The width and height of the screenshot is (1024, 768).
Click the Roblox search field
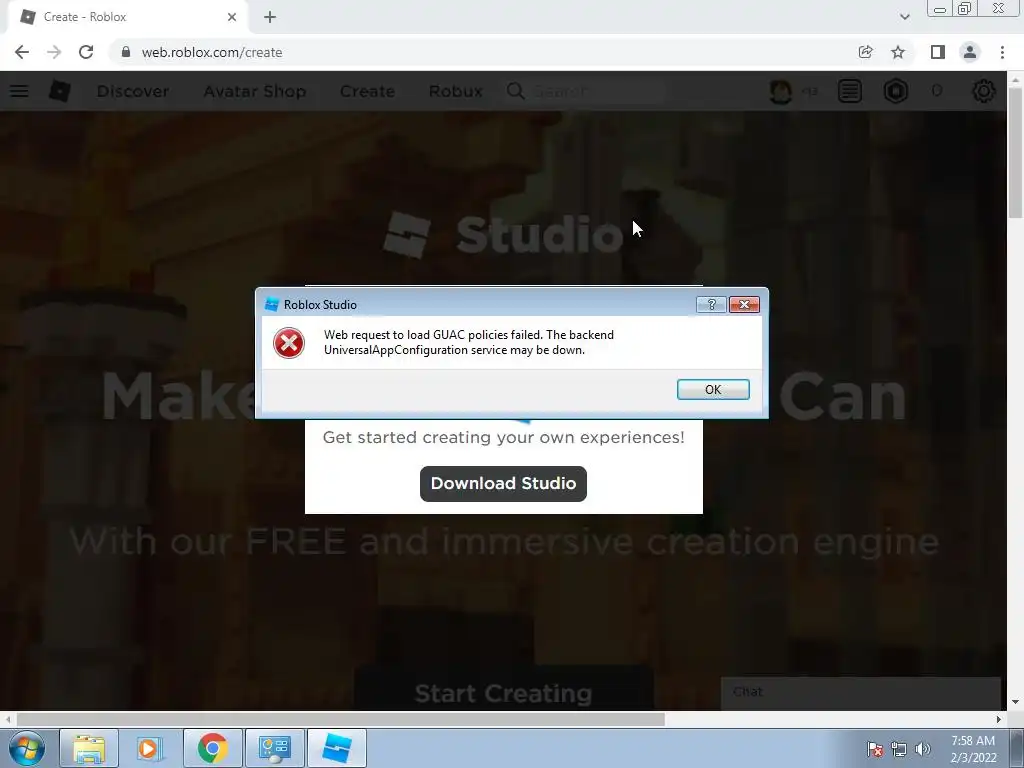586,91
